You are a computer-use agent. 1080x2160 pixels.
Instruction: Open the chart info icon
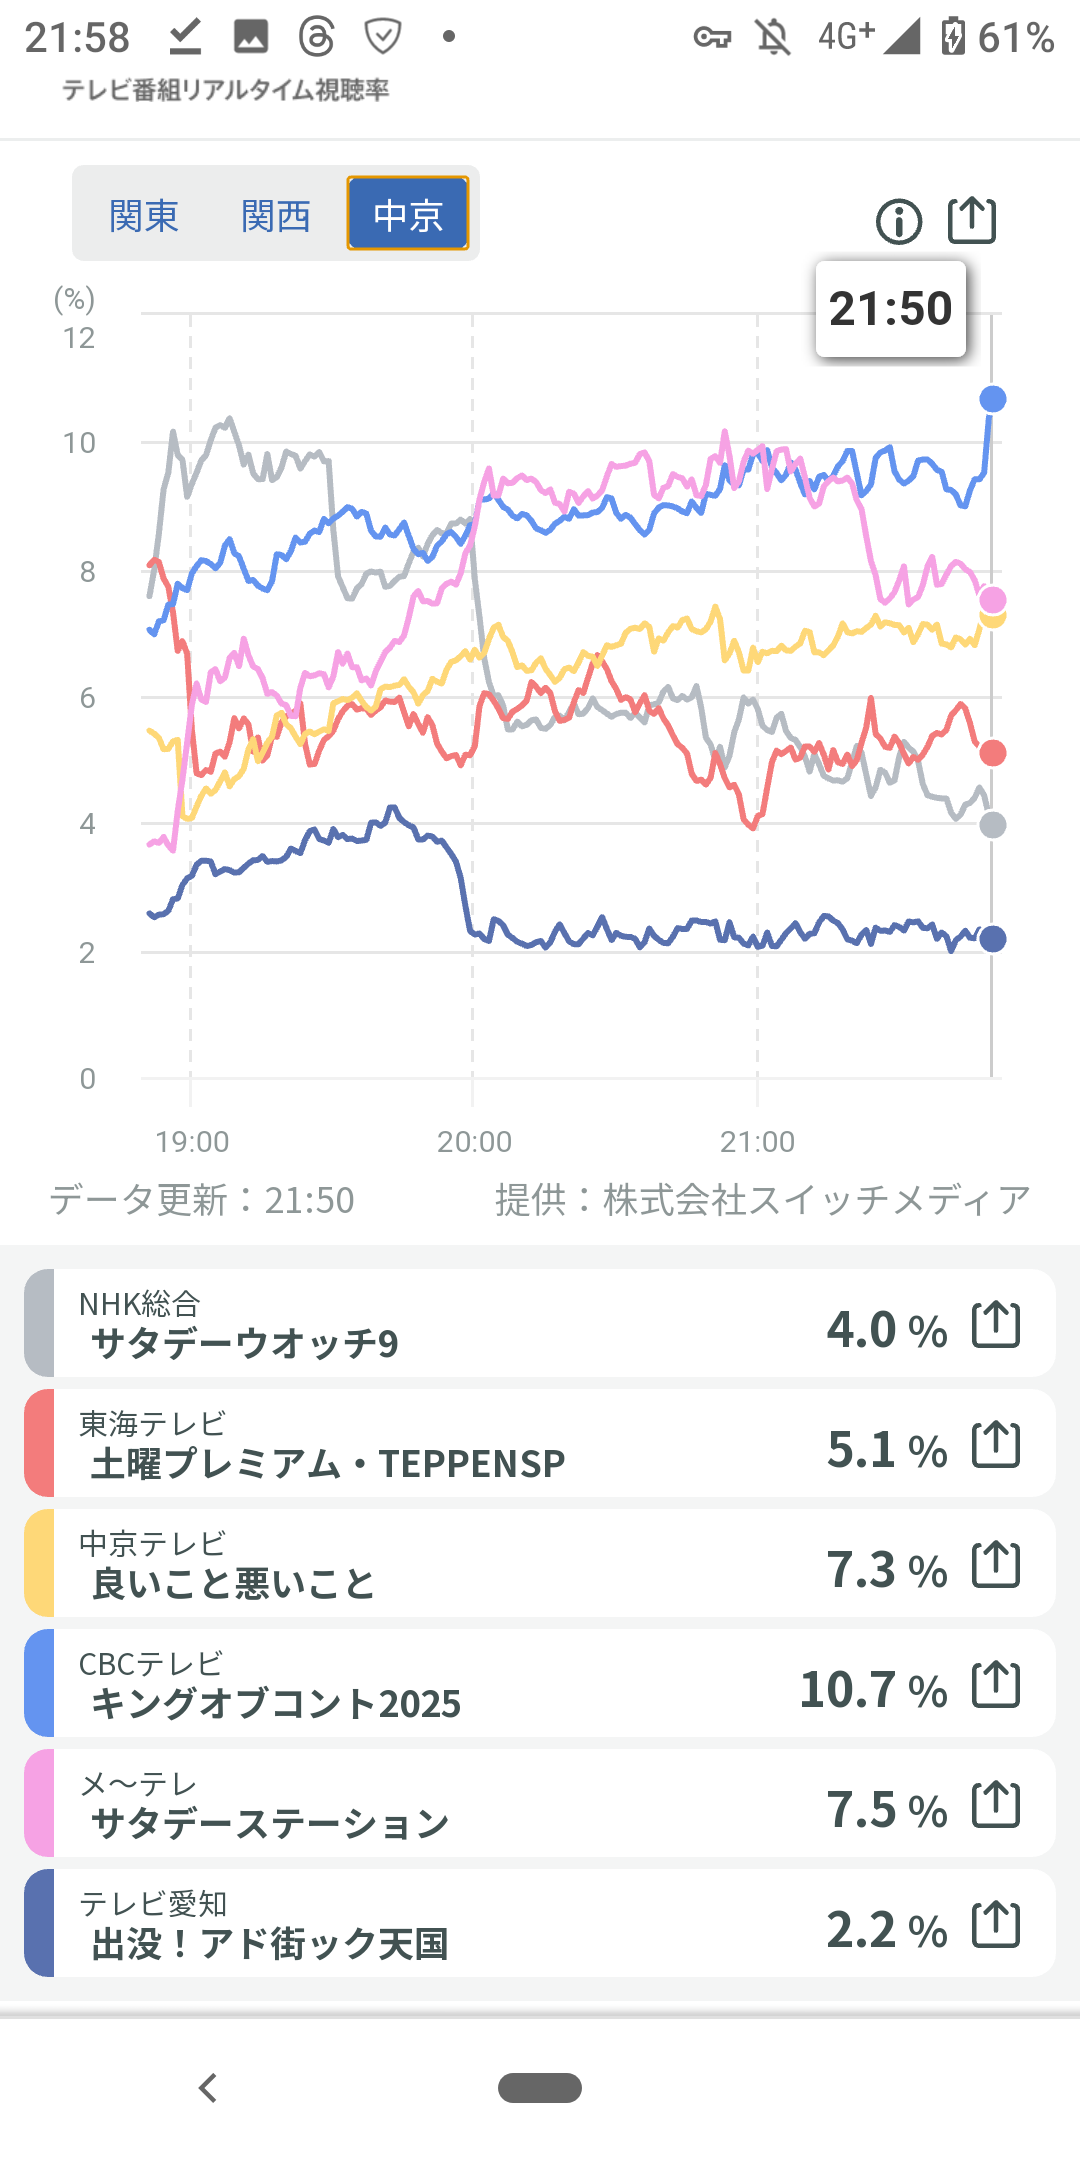(x=898, y=221)
